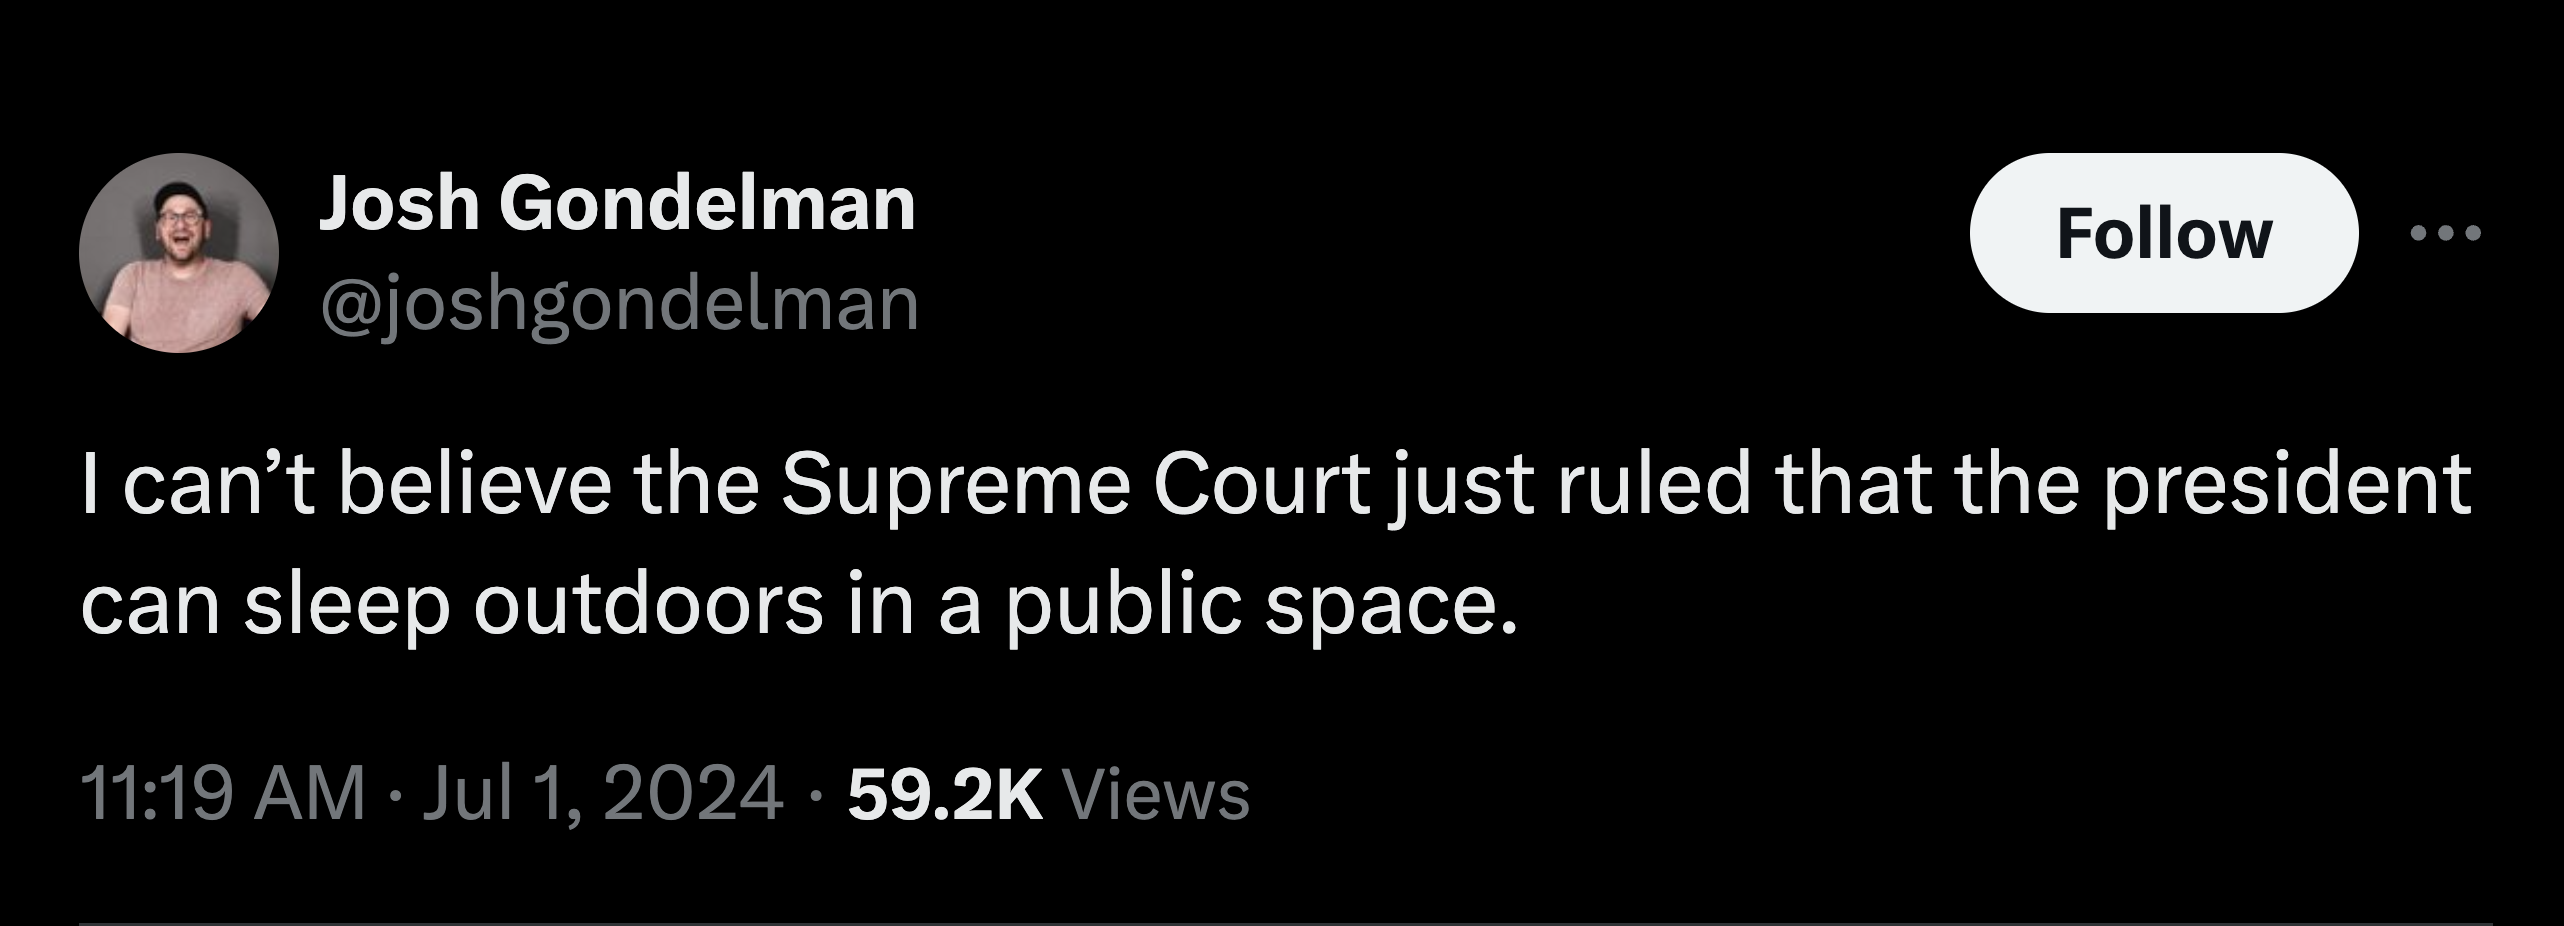Open the Josh Gondelman display name link

click(x=616, y=203)
